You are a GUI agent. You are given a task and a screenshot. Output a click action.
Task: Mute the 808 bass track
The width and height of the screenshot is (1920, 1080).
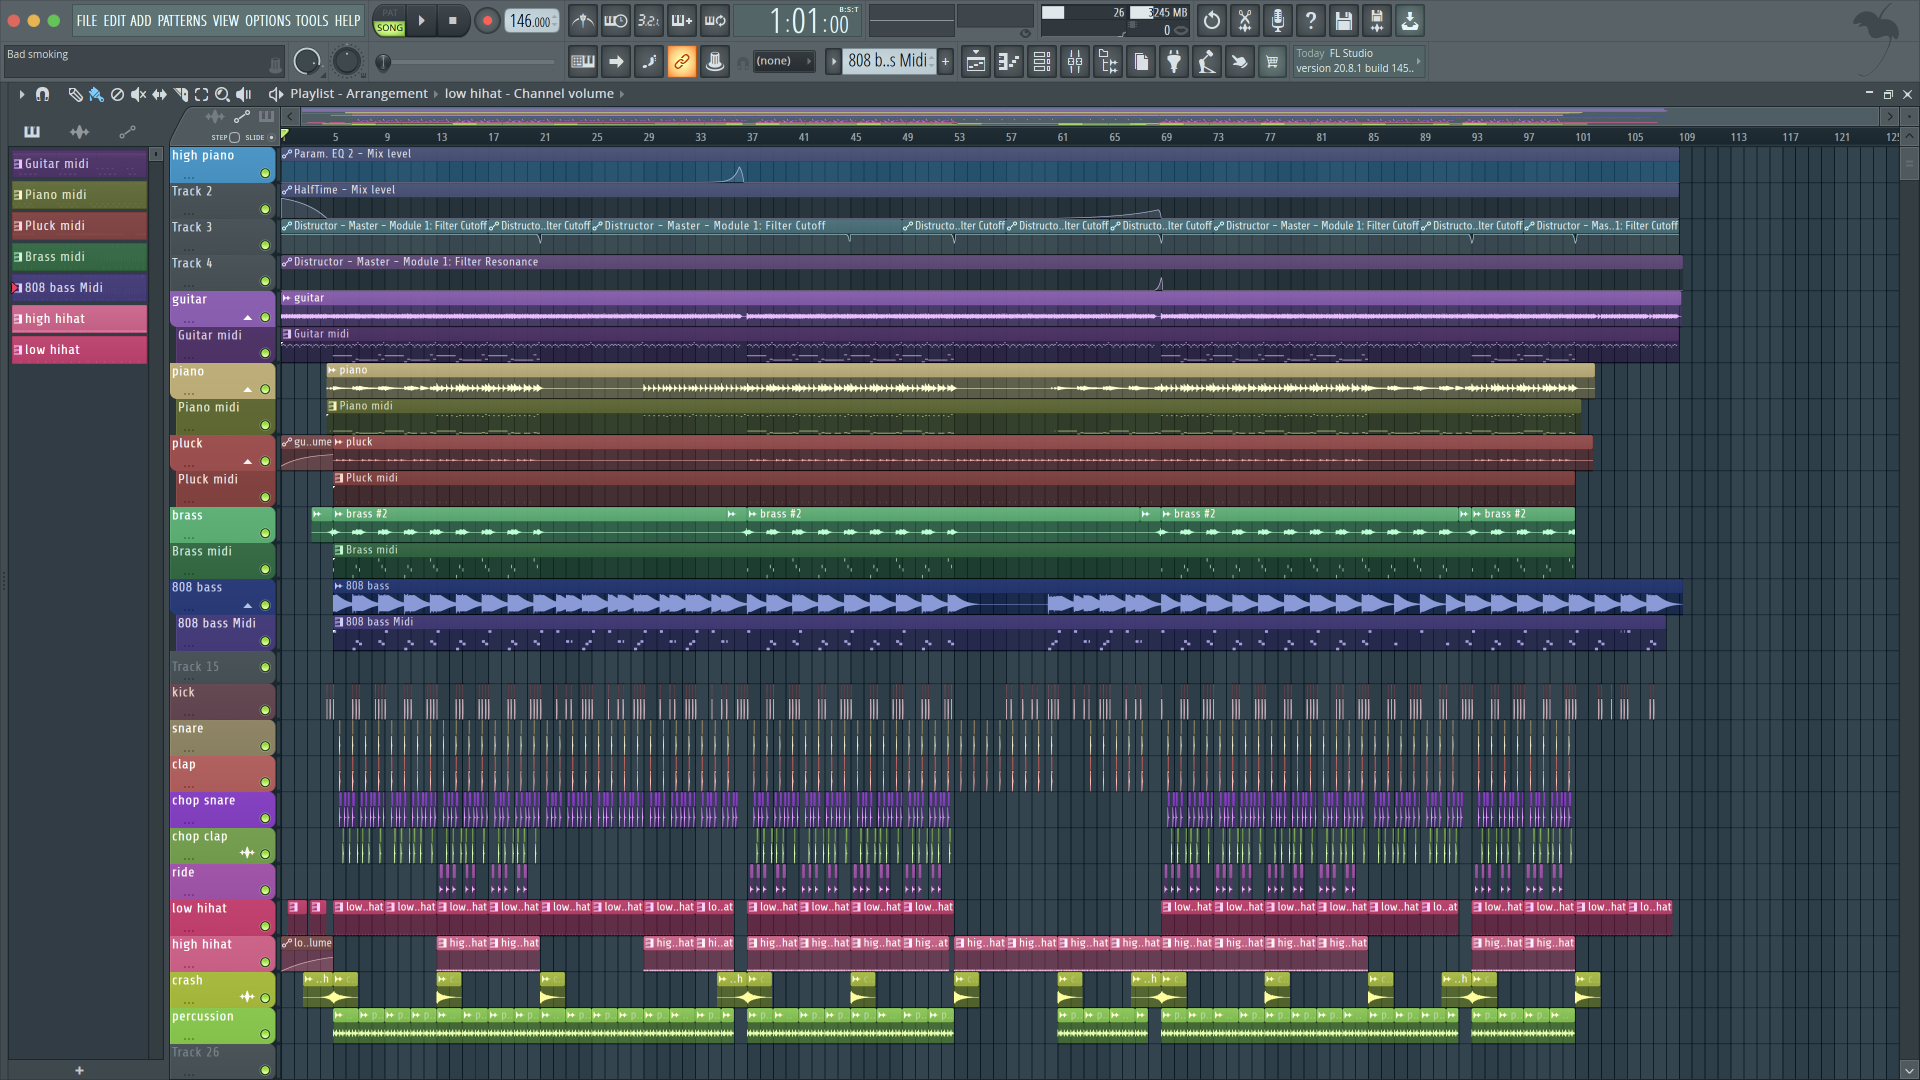click(x=265, y=605)
